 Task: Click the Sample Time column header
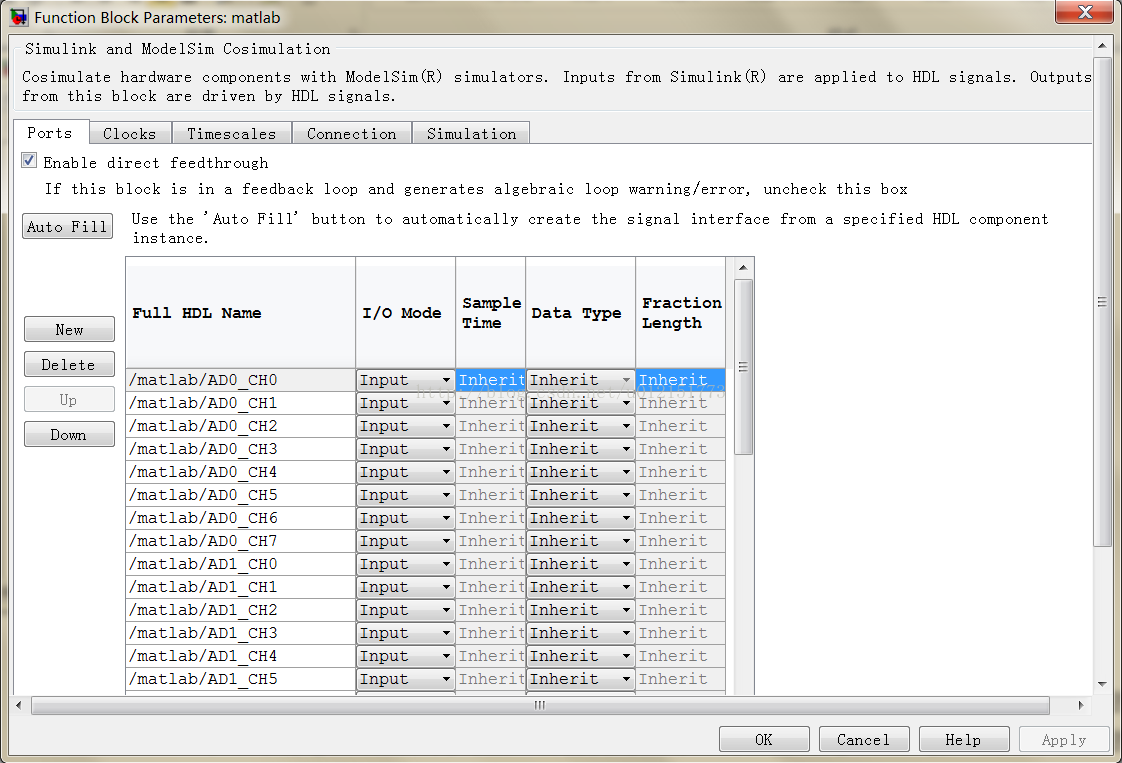491,313
